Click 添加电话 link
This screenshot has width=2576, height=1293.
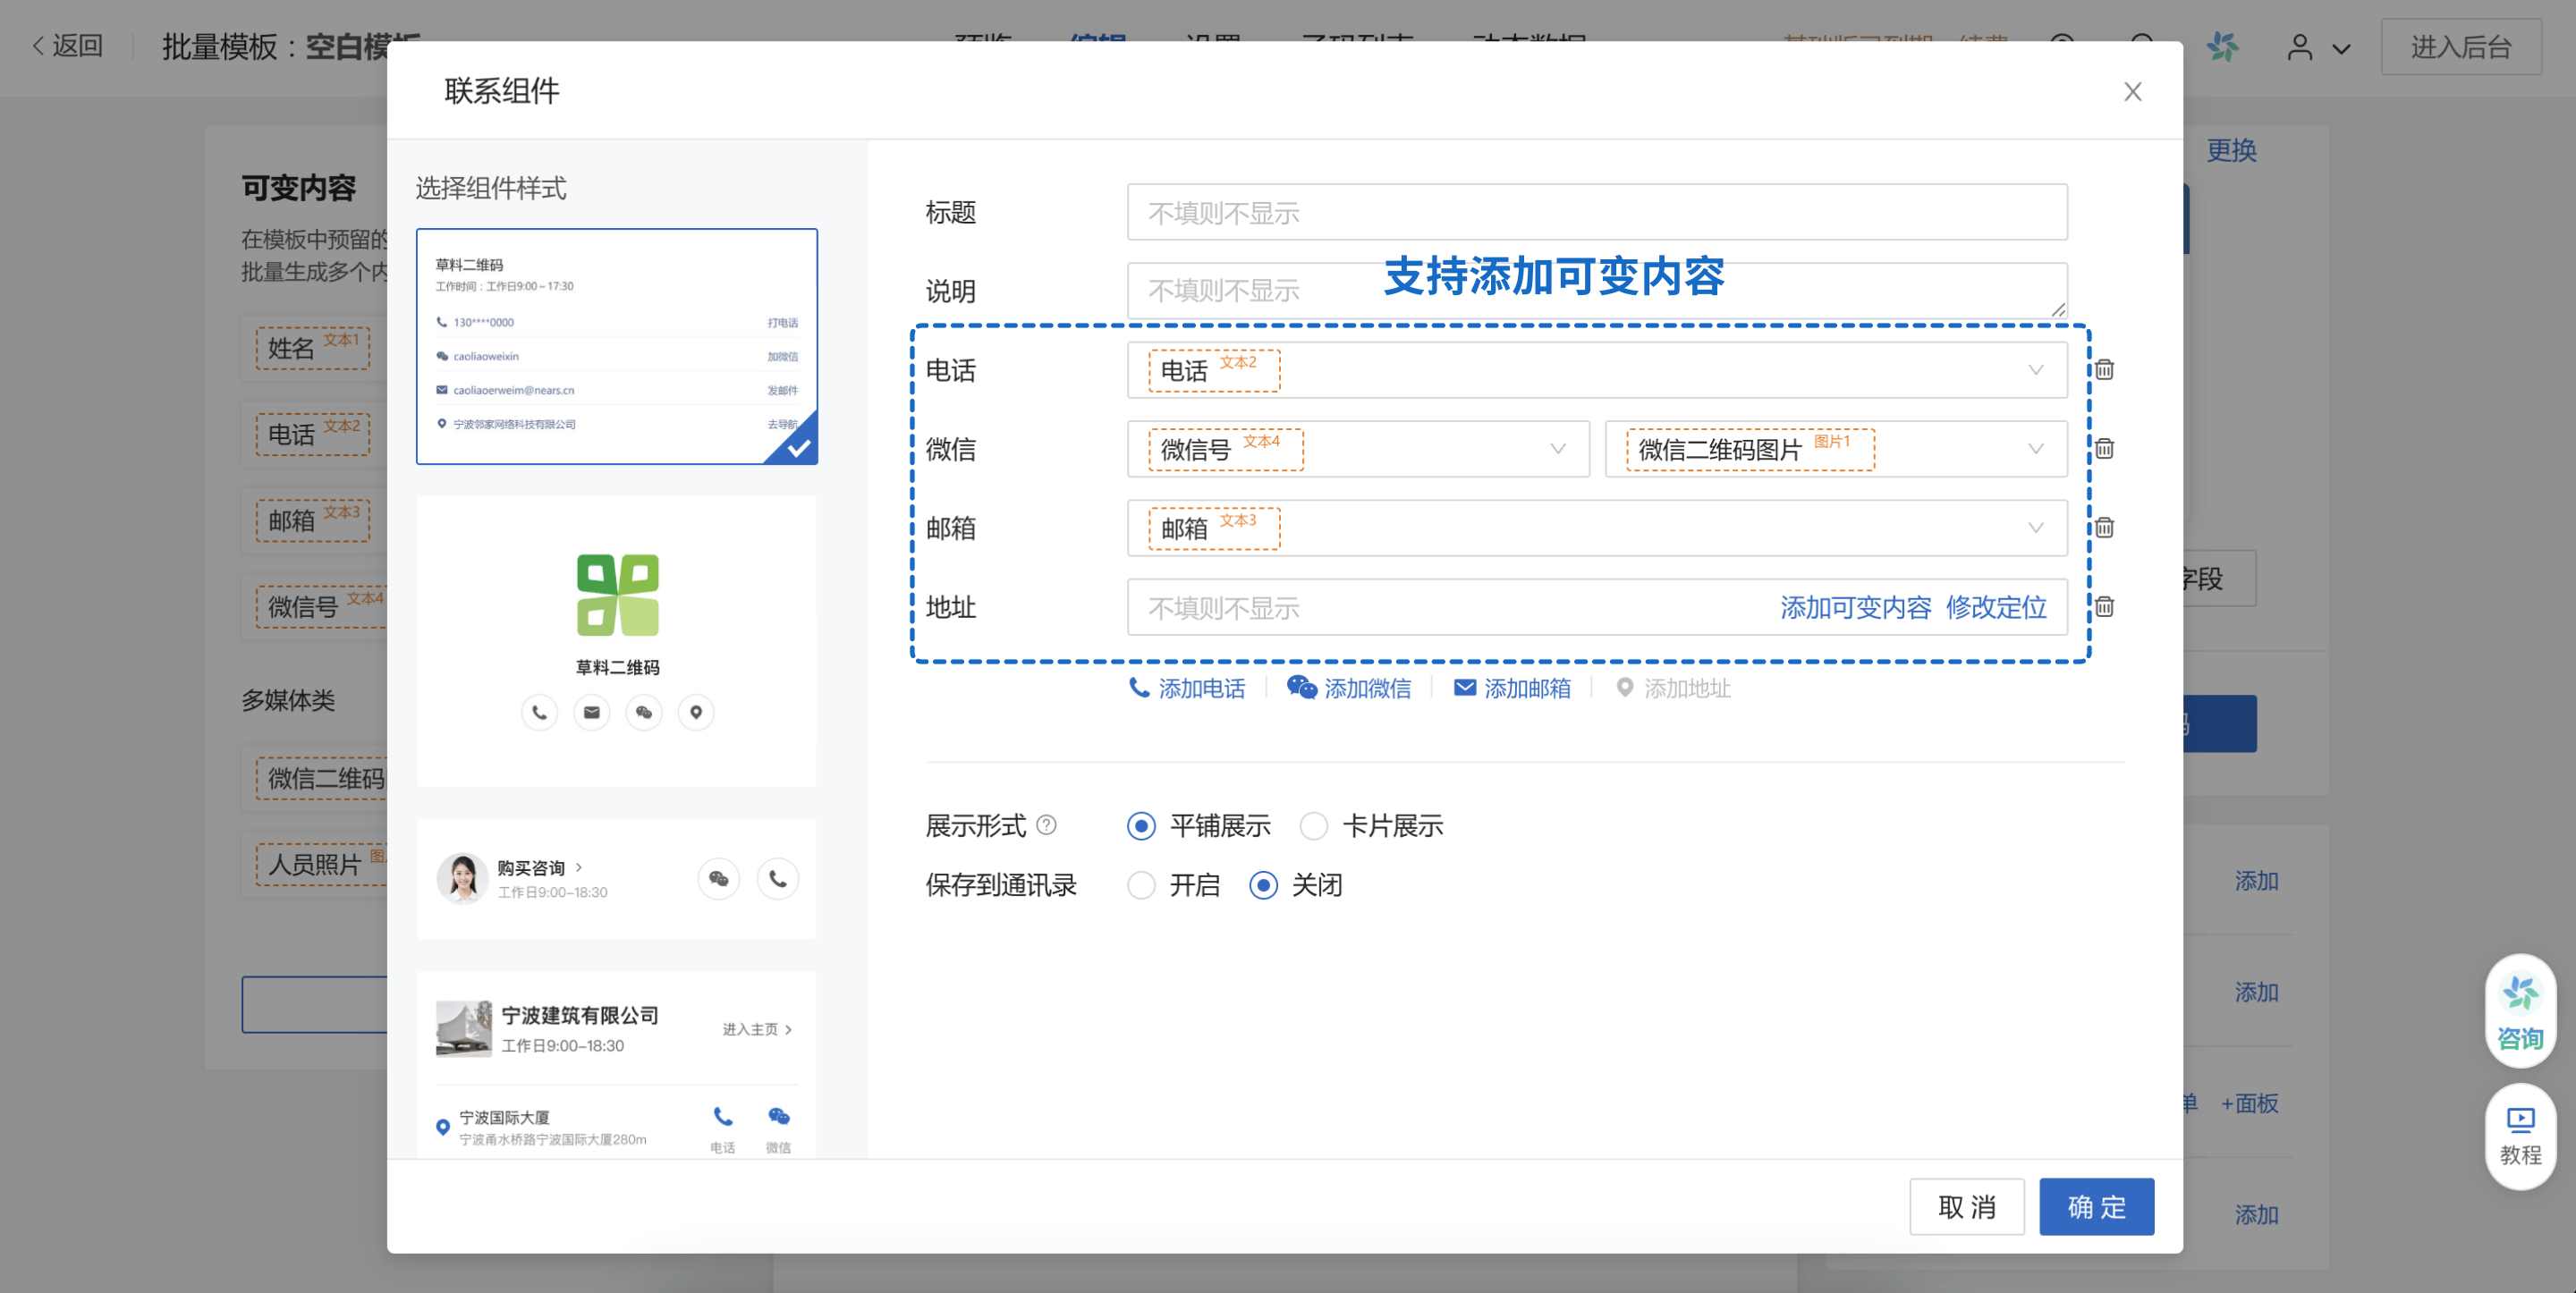[1186, 688]
